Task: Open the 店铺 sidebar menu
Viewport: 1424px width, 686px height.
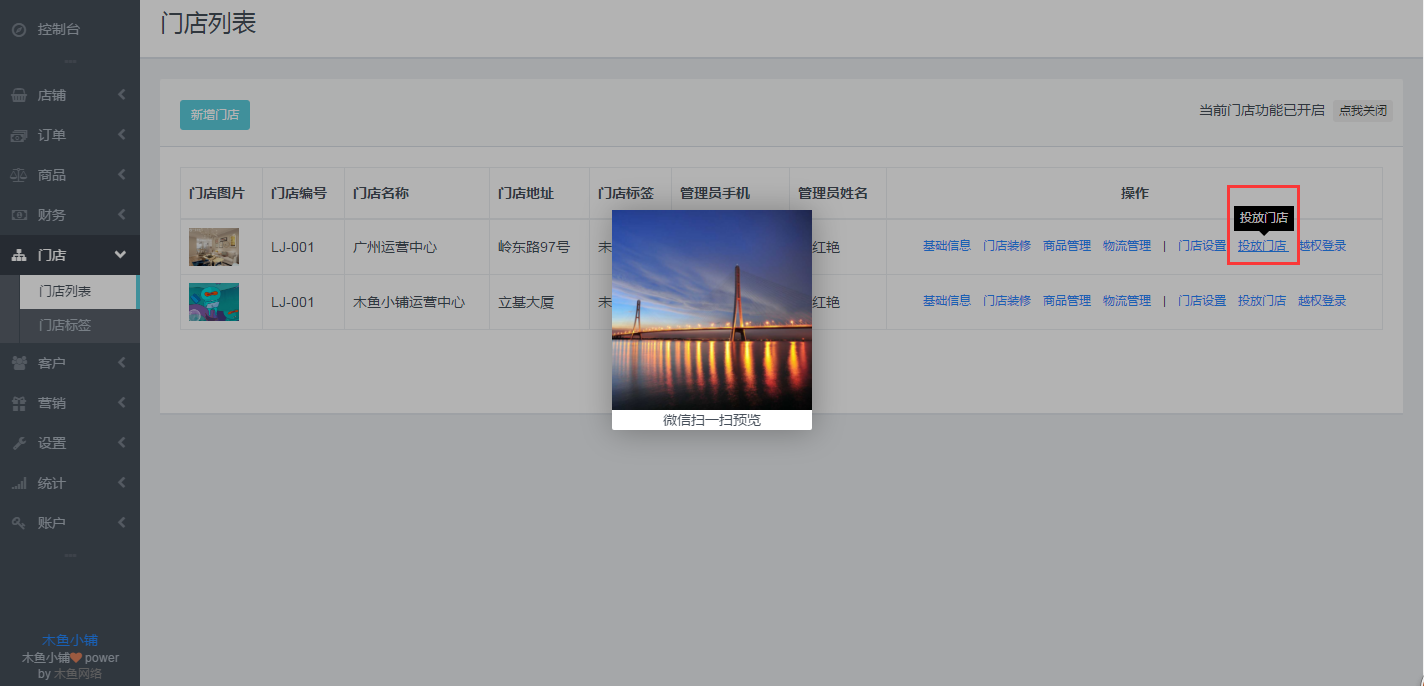Action: tap(70, 95)
